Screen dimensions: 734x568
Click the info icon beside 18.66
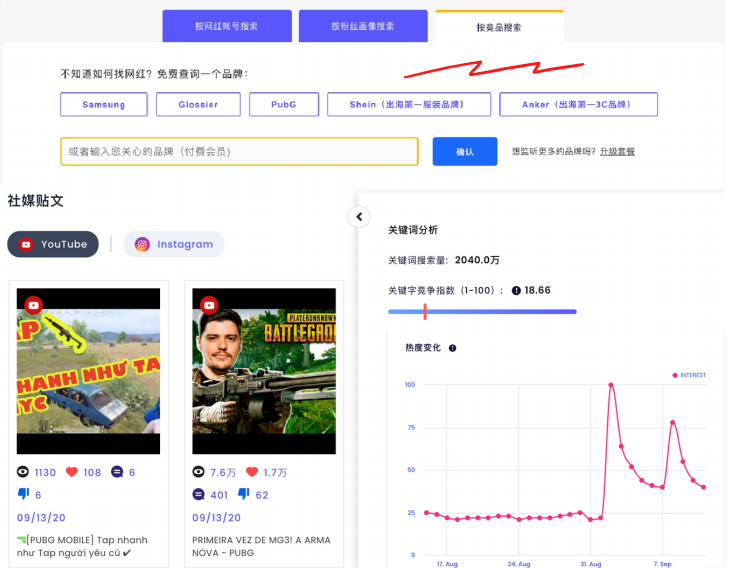click(516, 291)
